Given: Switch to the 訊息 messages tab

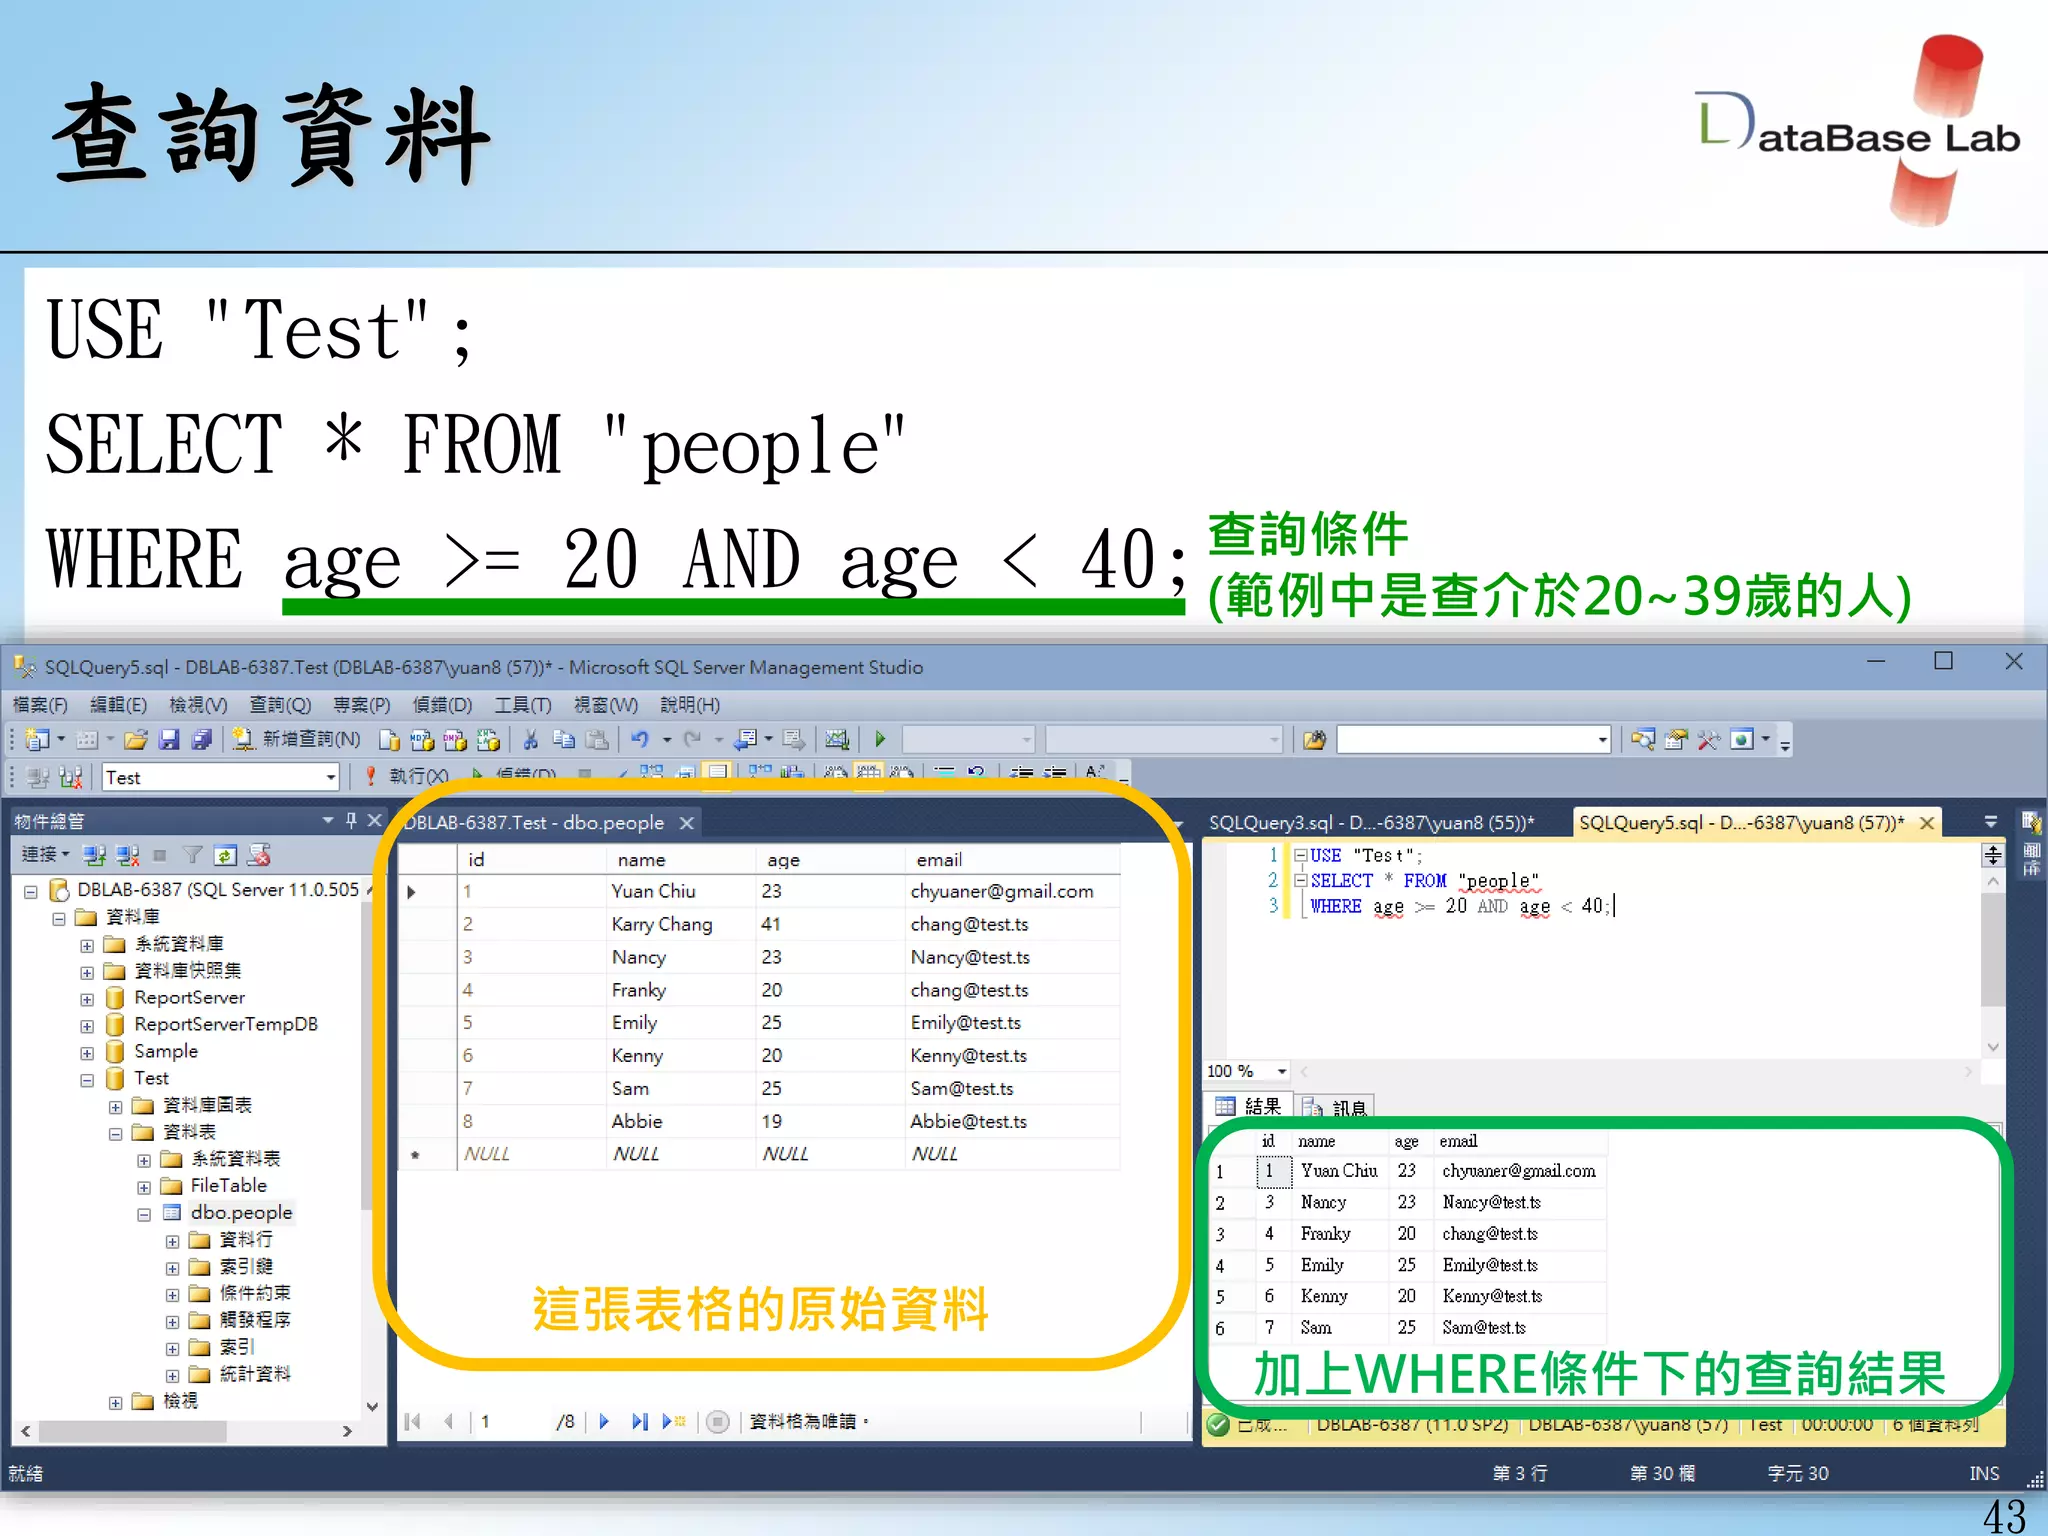Looking at the screenshot, I should click(x=1336, y=1107).
